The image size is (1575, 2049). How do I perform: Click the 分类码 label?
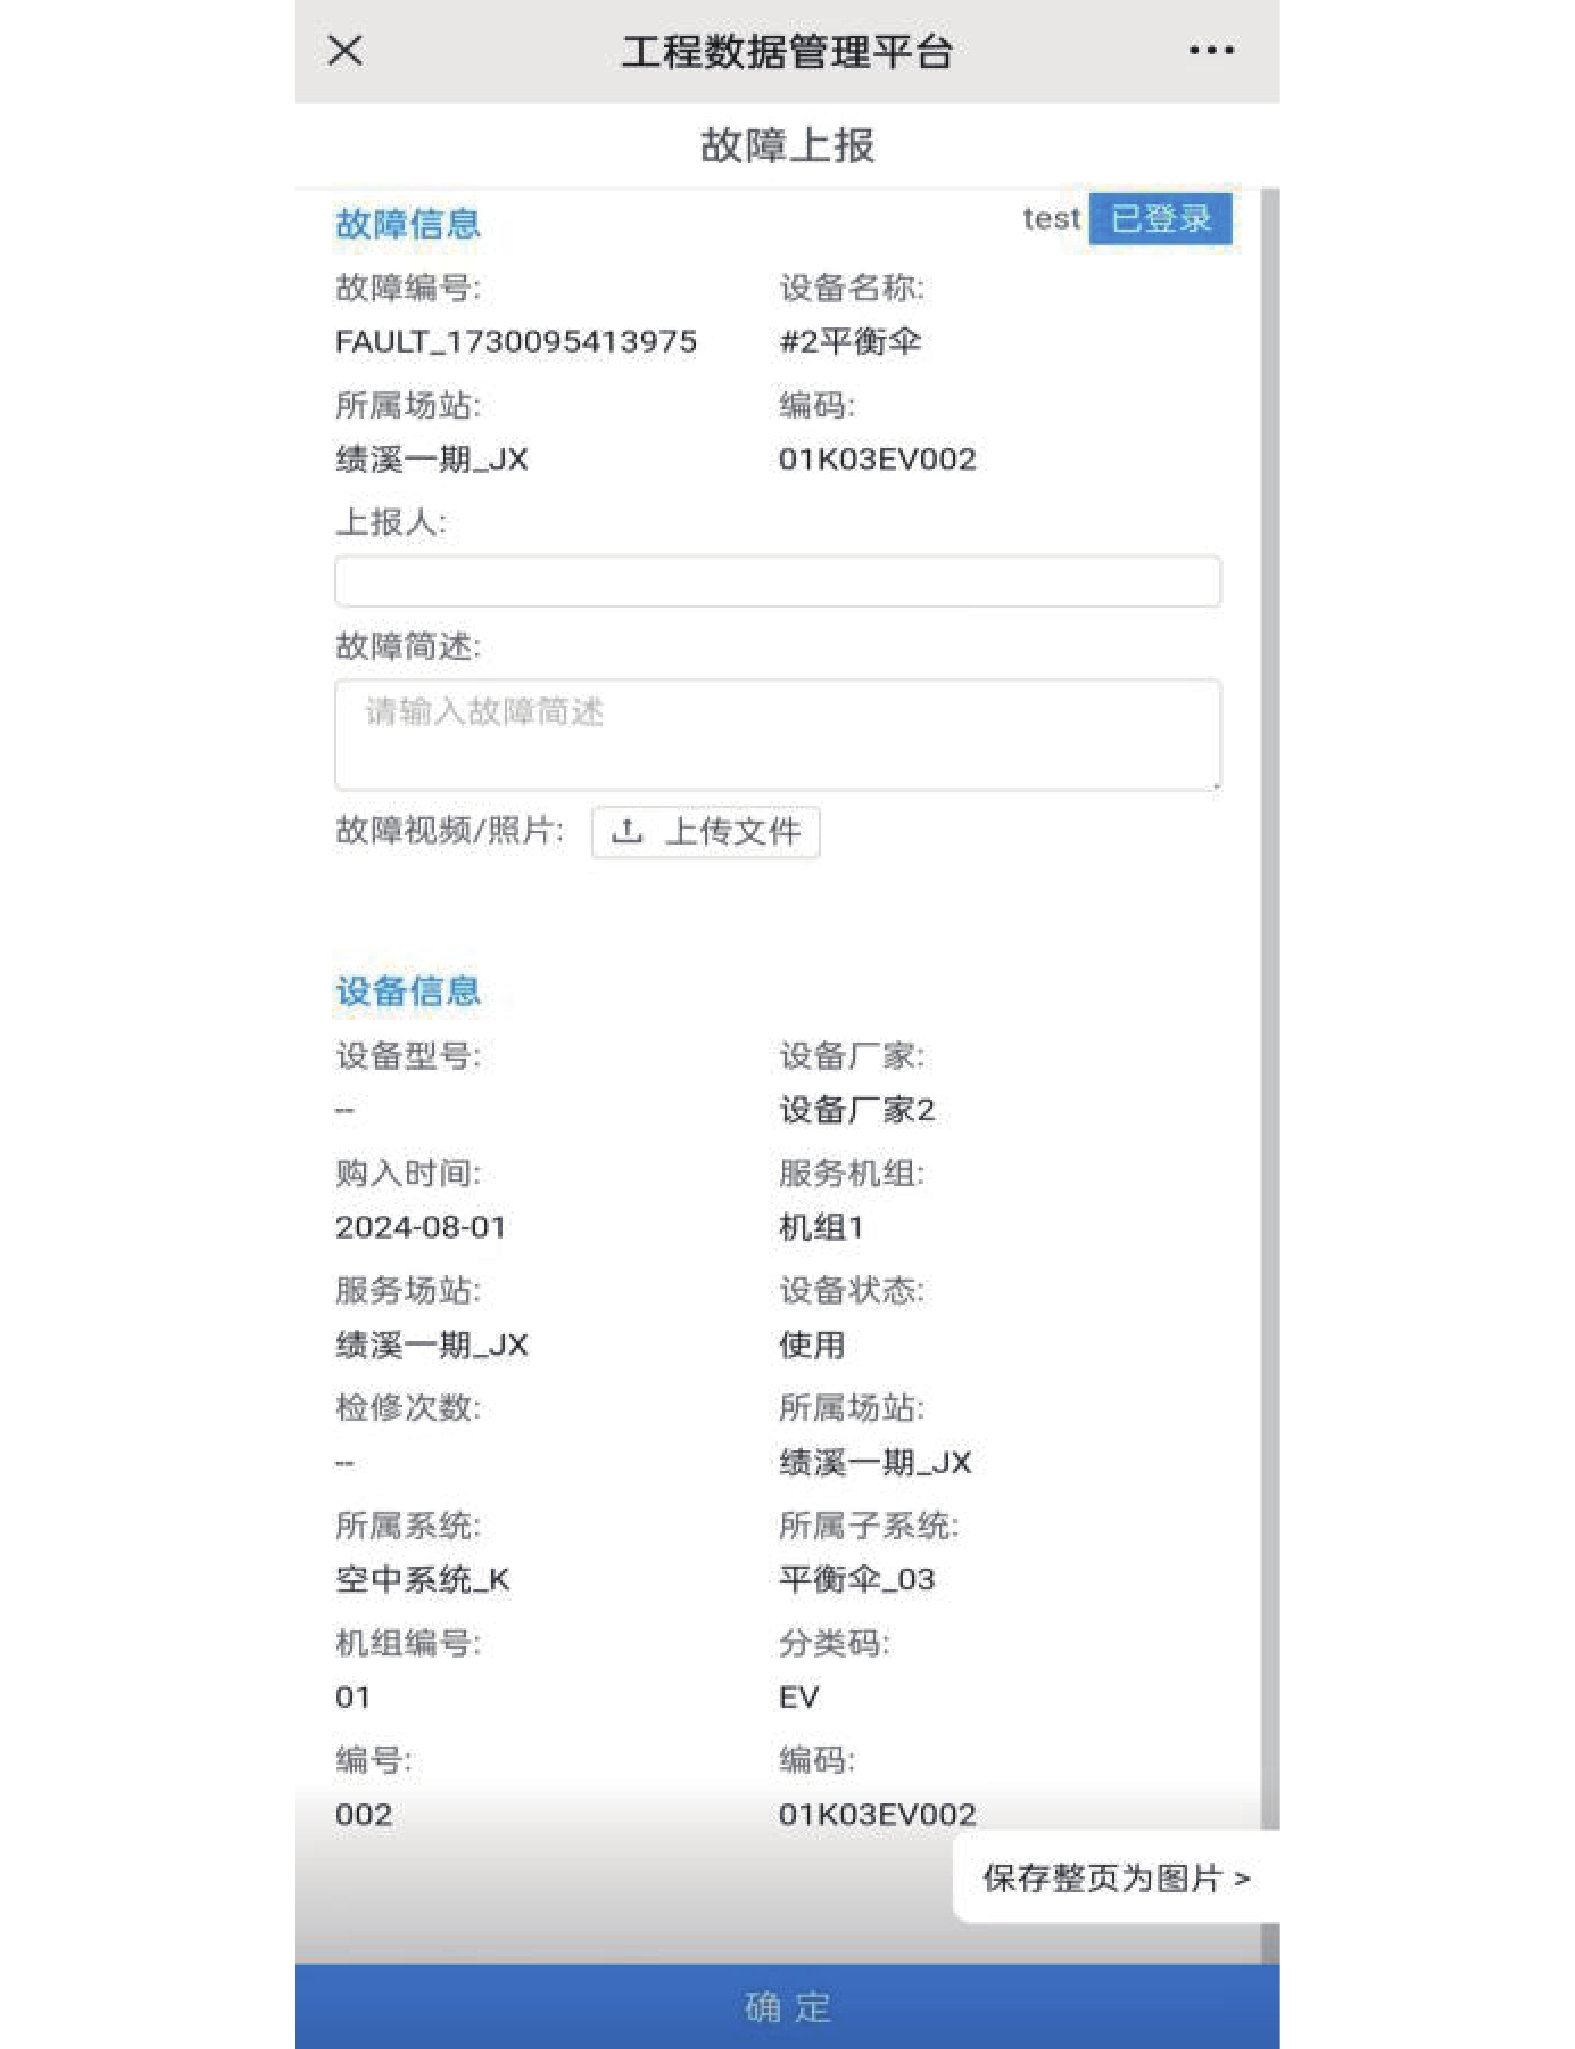pyautogui.click(x=834, y=1643)
